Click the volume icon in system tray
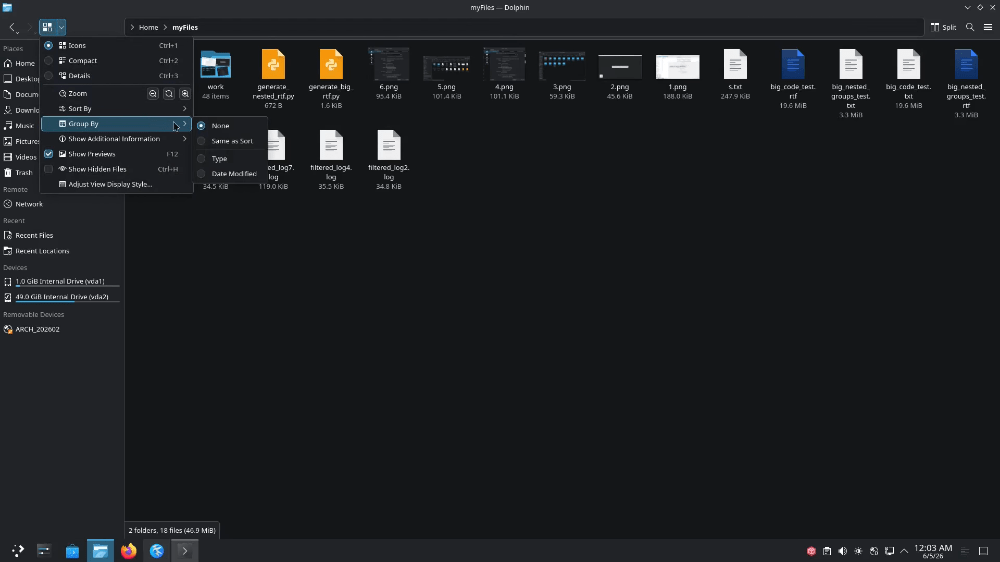 [x=842, y=551]
